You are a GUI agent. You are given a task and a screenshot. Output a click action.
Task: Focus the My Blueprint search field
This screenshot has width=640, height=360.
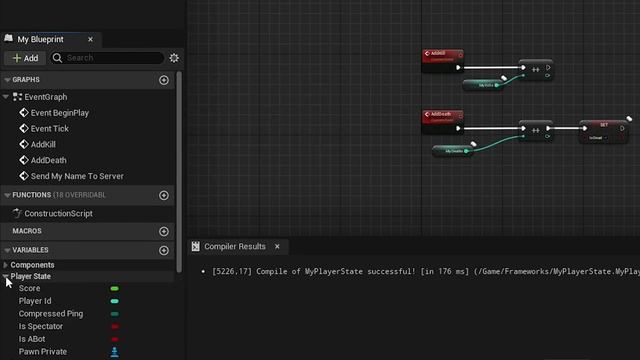[107, 58]
